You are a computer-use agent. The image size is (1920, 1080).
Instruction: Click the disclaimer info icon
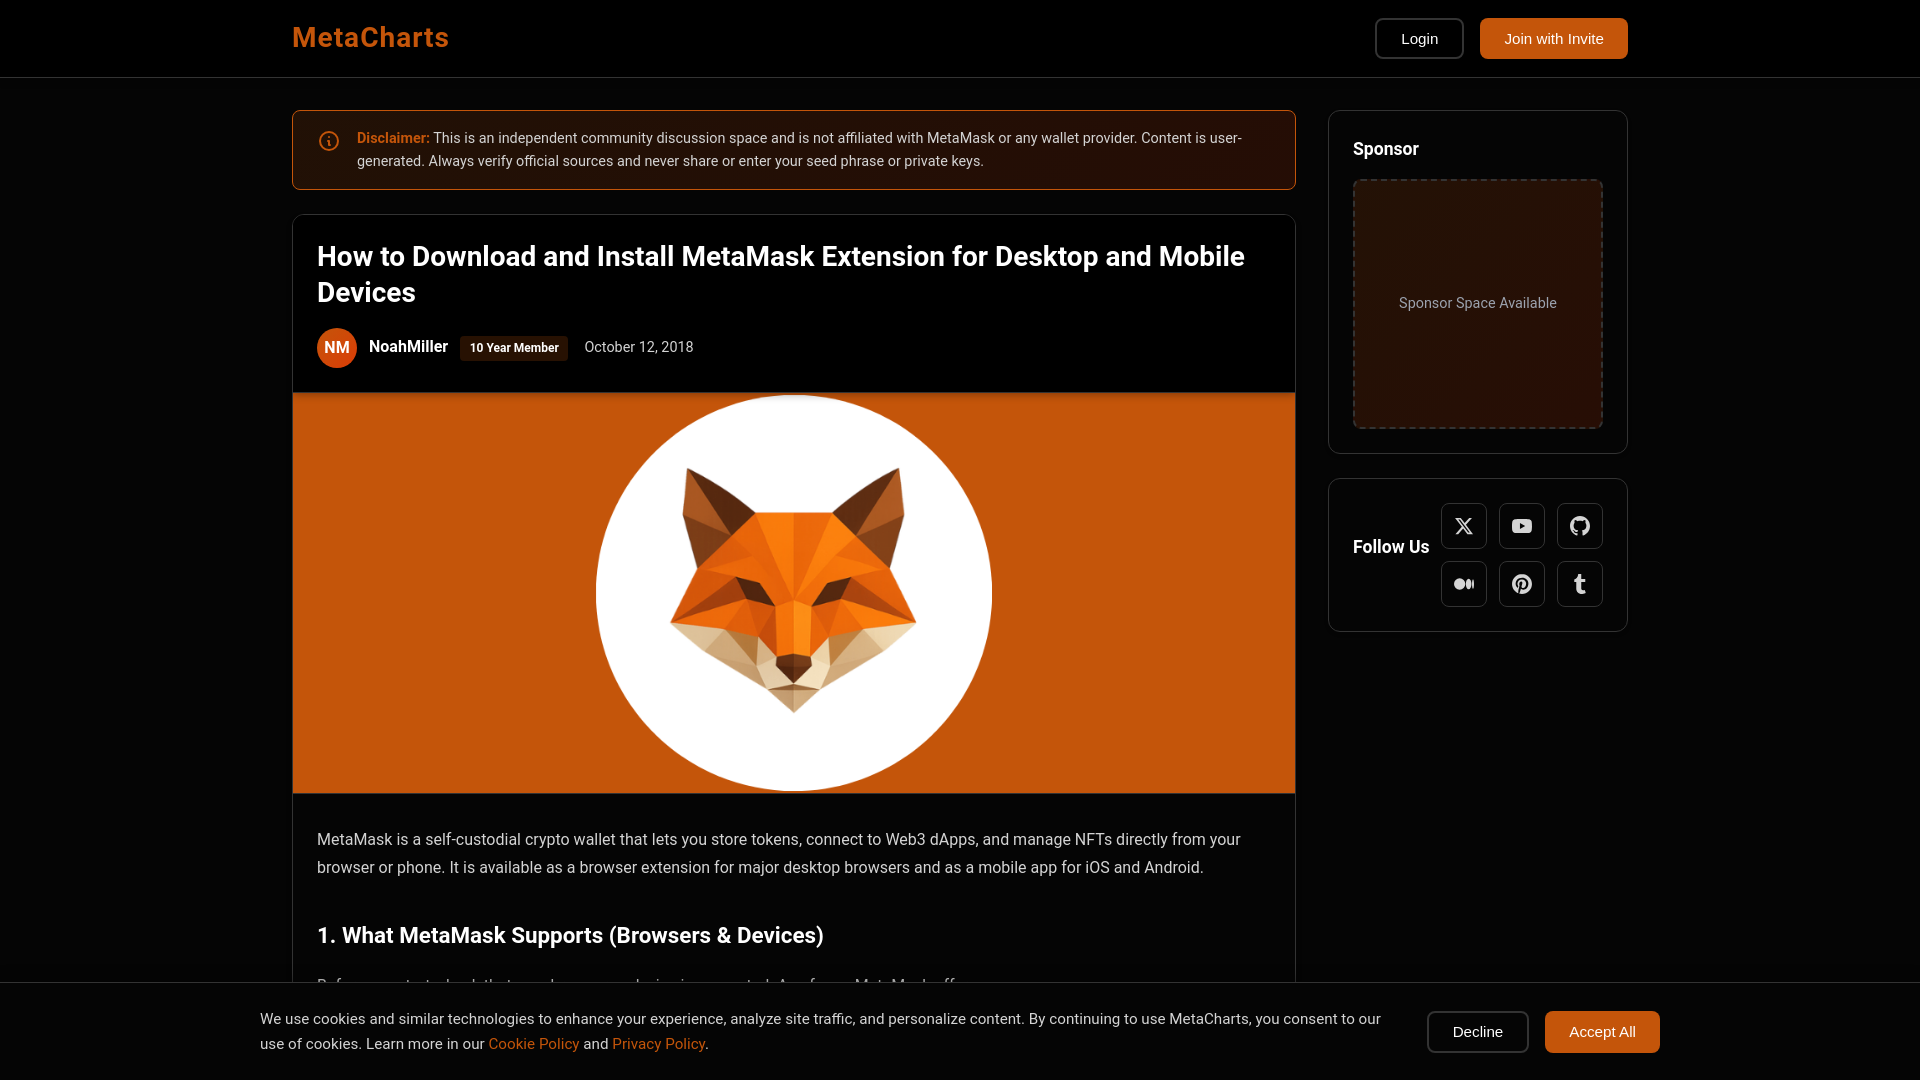coord(329,141)
